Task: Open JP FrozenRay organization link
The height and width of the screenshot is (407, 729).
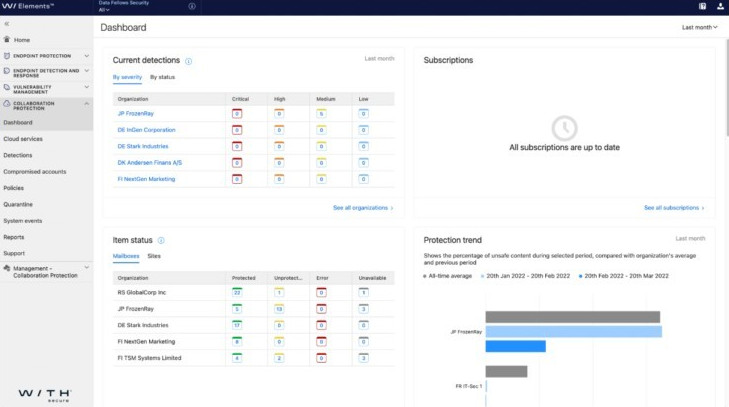Action: (x=135, y=113)
